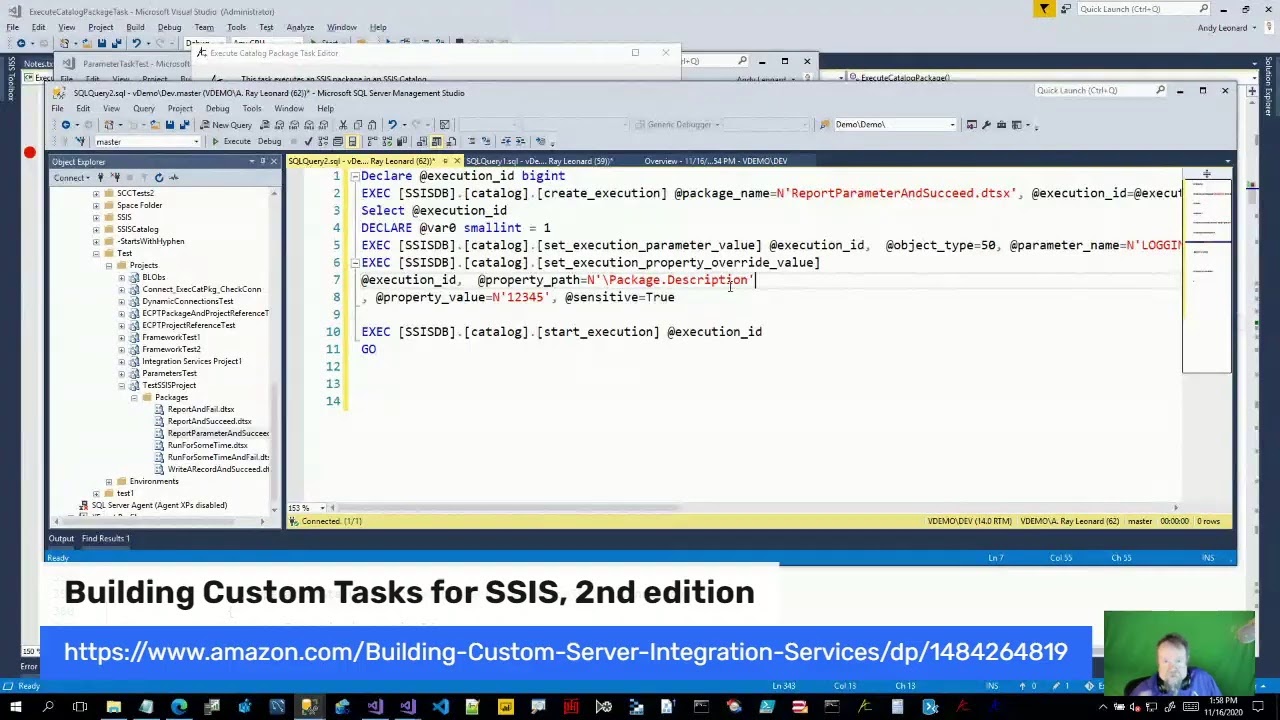1280x720 pixels.
Task: Click the Copy icon in SSMS toolbar
Action: point(357,125)
